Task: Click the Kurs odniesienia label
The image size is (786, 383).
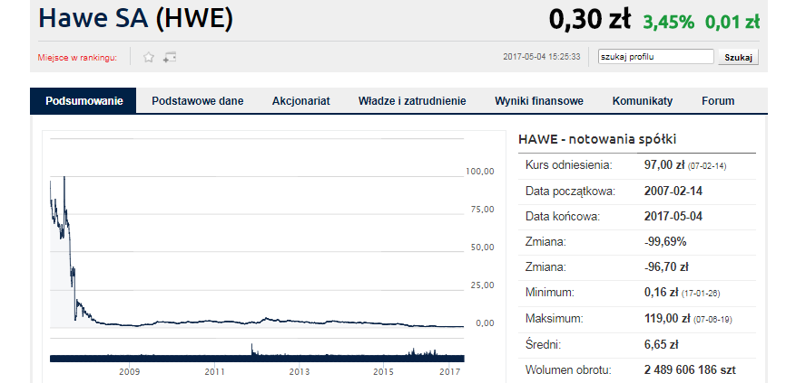Action: tap(569, 165)
